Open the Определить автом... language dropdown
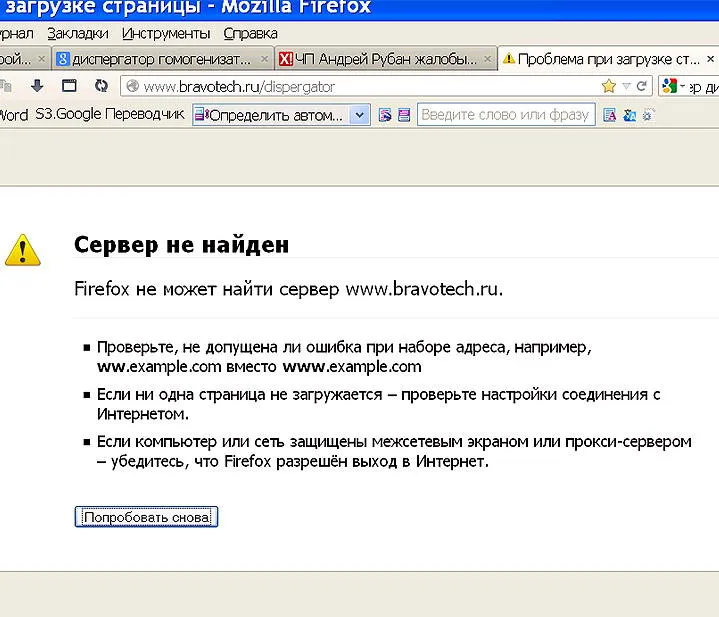This screenshot has width=719, height=617. point(281,115)
